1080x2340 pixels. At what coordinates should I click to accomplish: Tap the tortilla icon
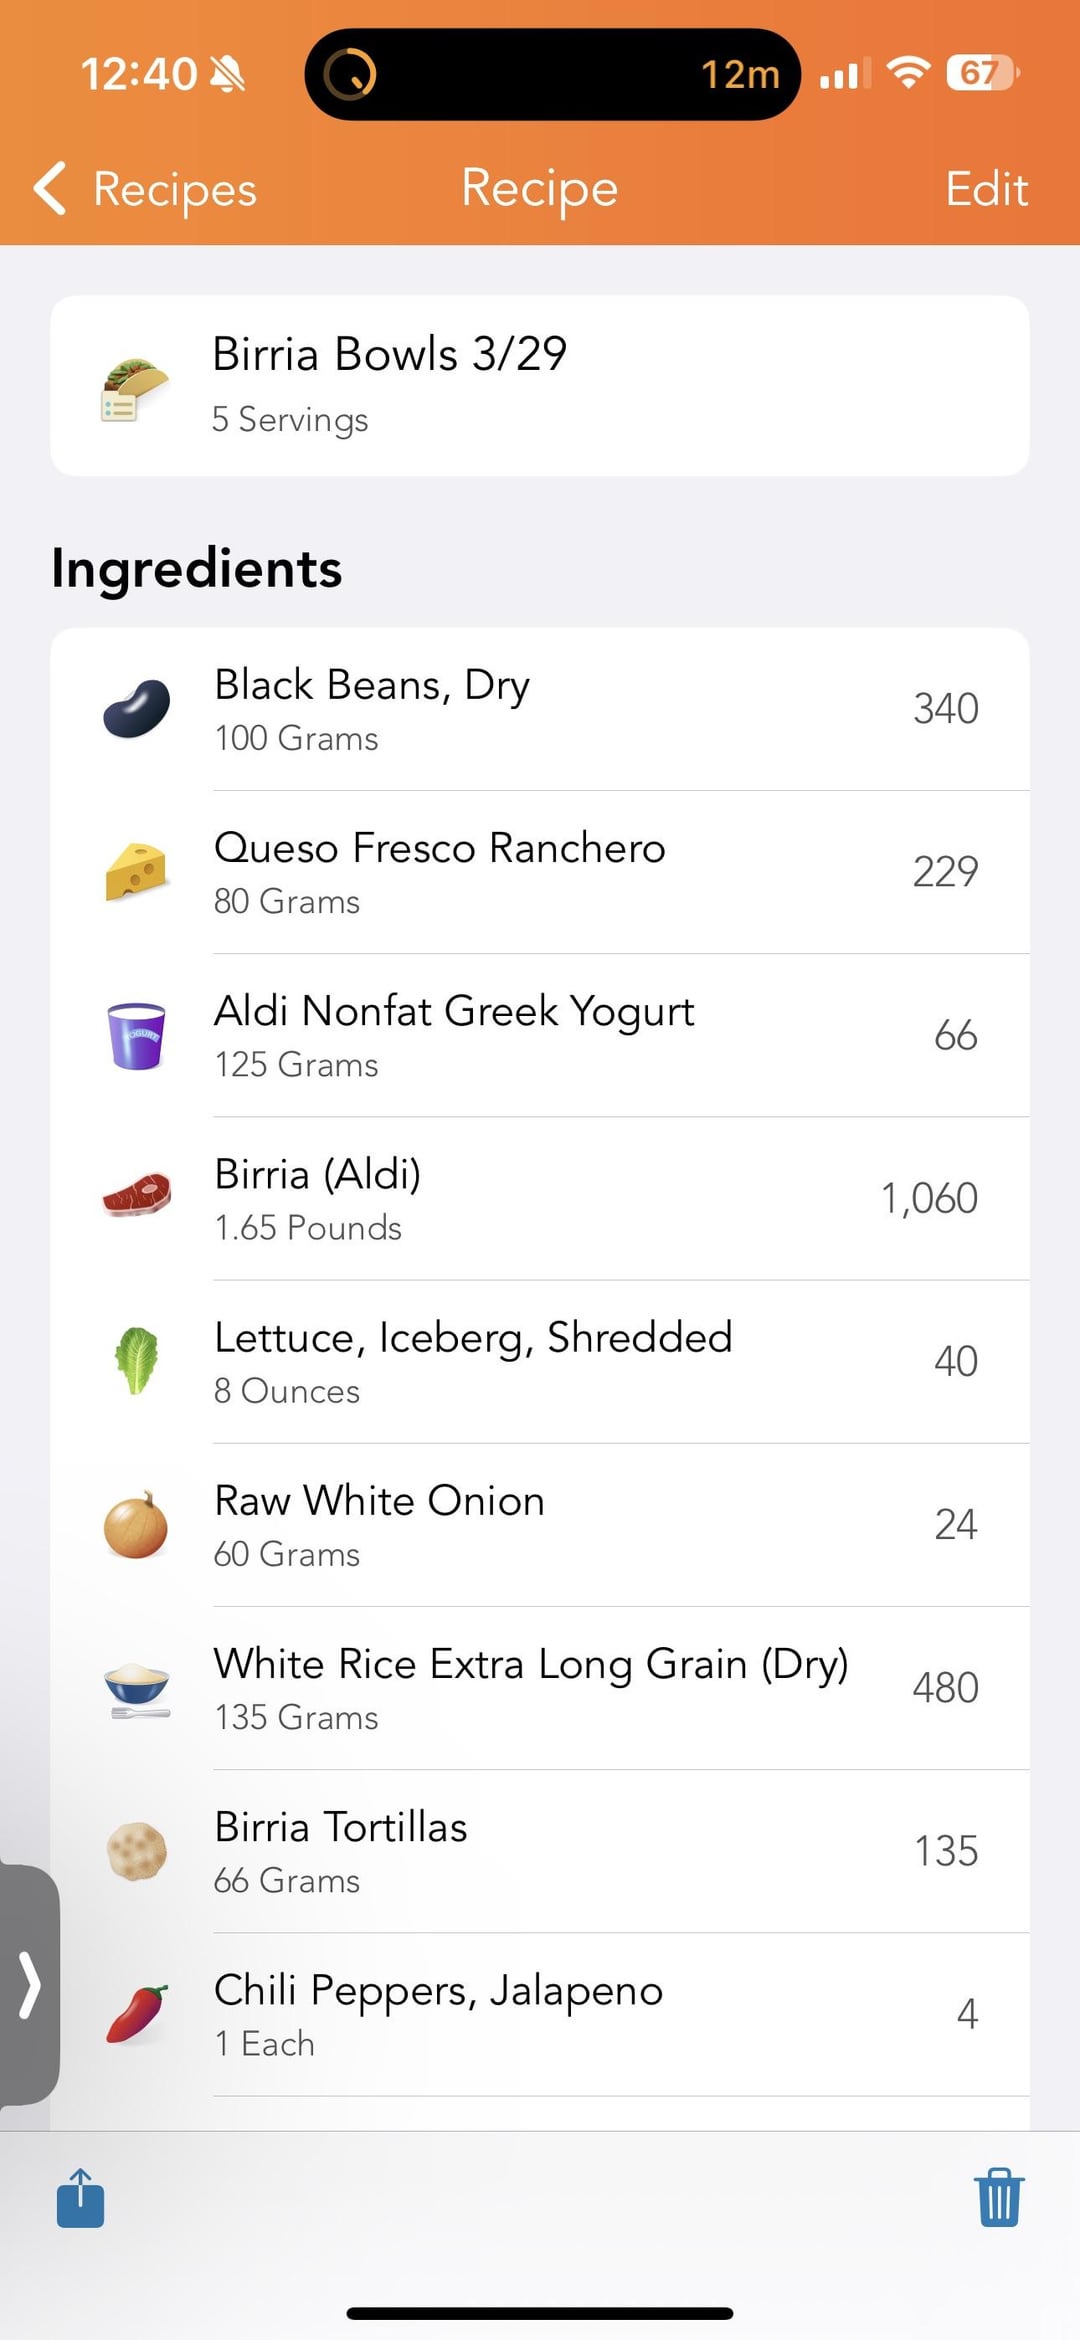tap(137, 1851)
